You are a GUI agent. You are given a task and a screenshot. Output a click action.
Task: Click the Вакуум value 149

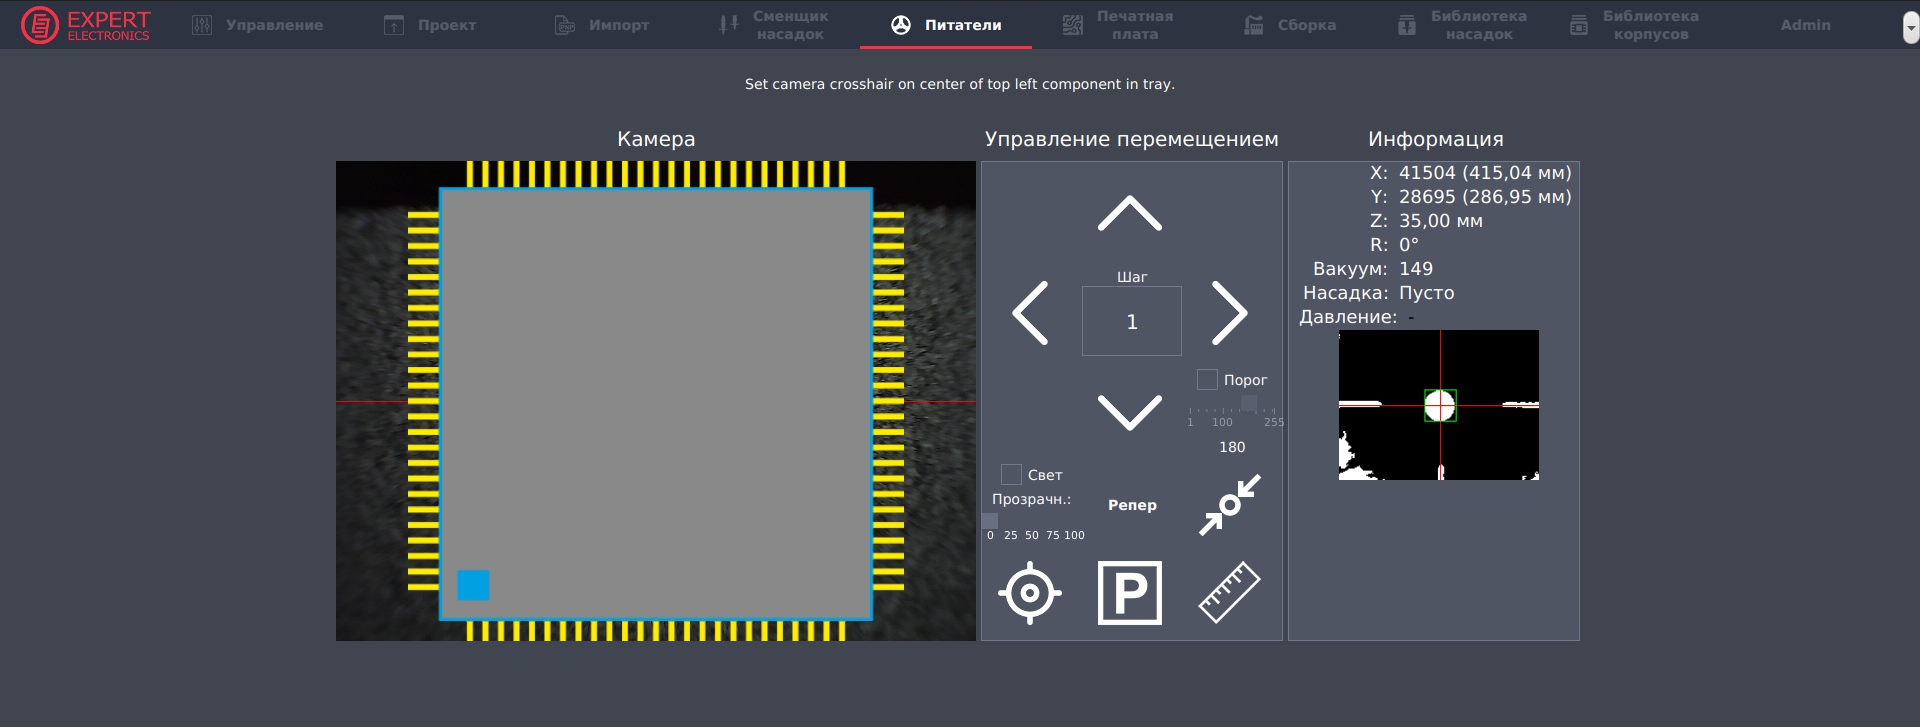click(1416, 269)
